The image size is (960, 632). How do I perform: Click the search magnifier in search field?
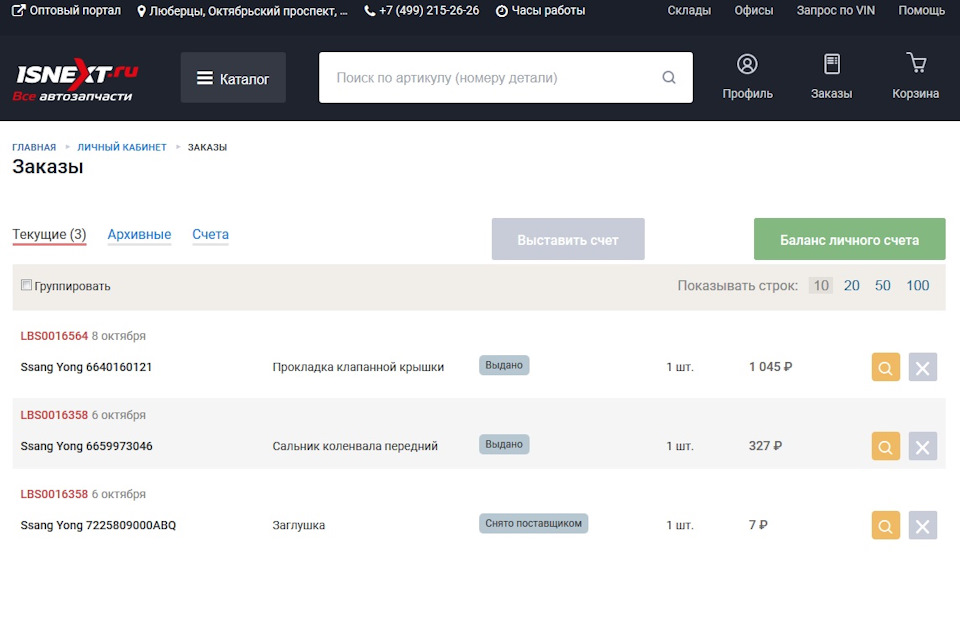(x=669, y=78)
